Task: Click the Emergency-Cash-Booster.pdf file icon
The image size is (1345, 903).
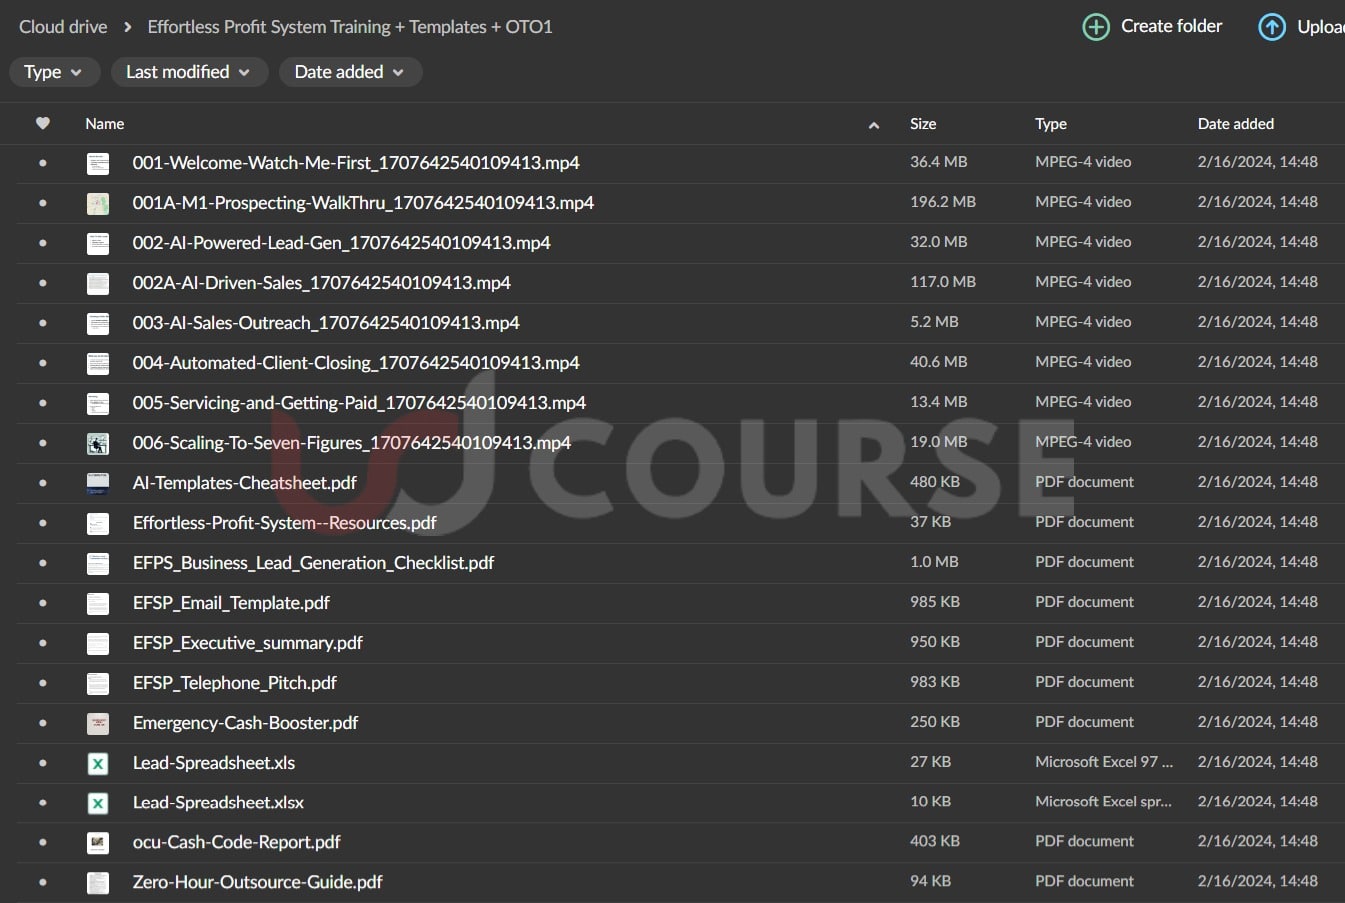Action: point(98,723)
